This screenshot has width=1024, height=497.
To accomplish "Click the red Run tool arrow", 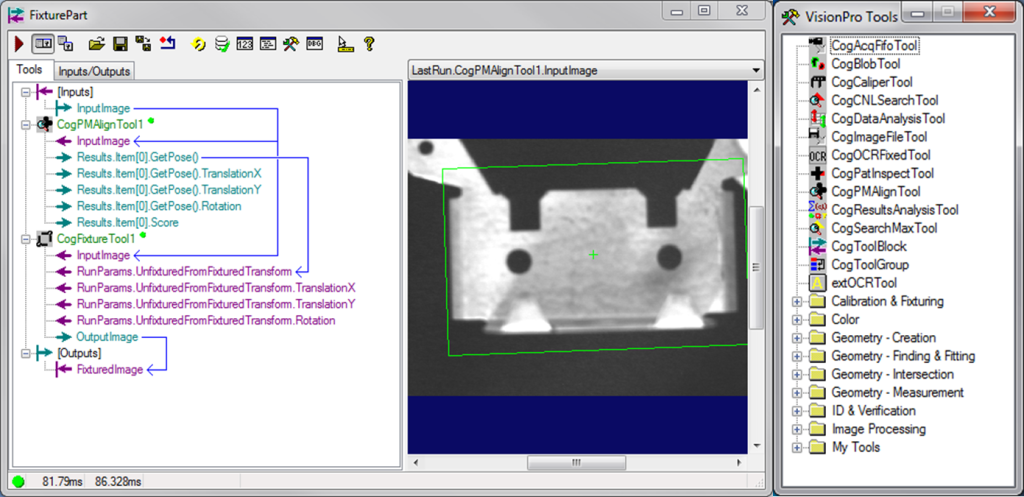I will point(19,44).
